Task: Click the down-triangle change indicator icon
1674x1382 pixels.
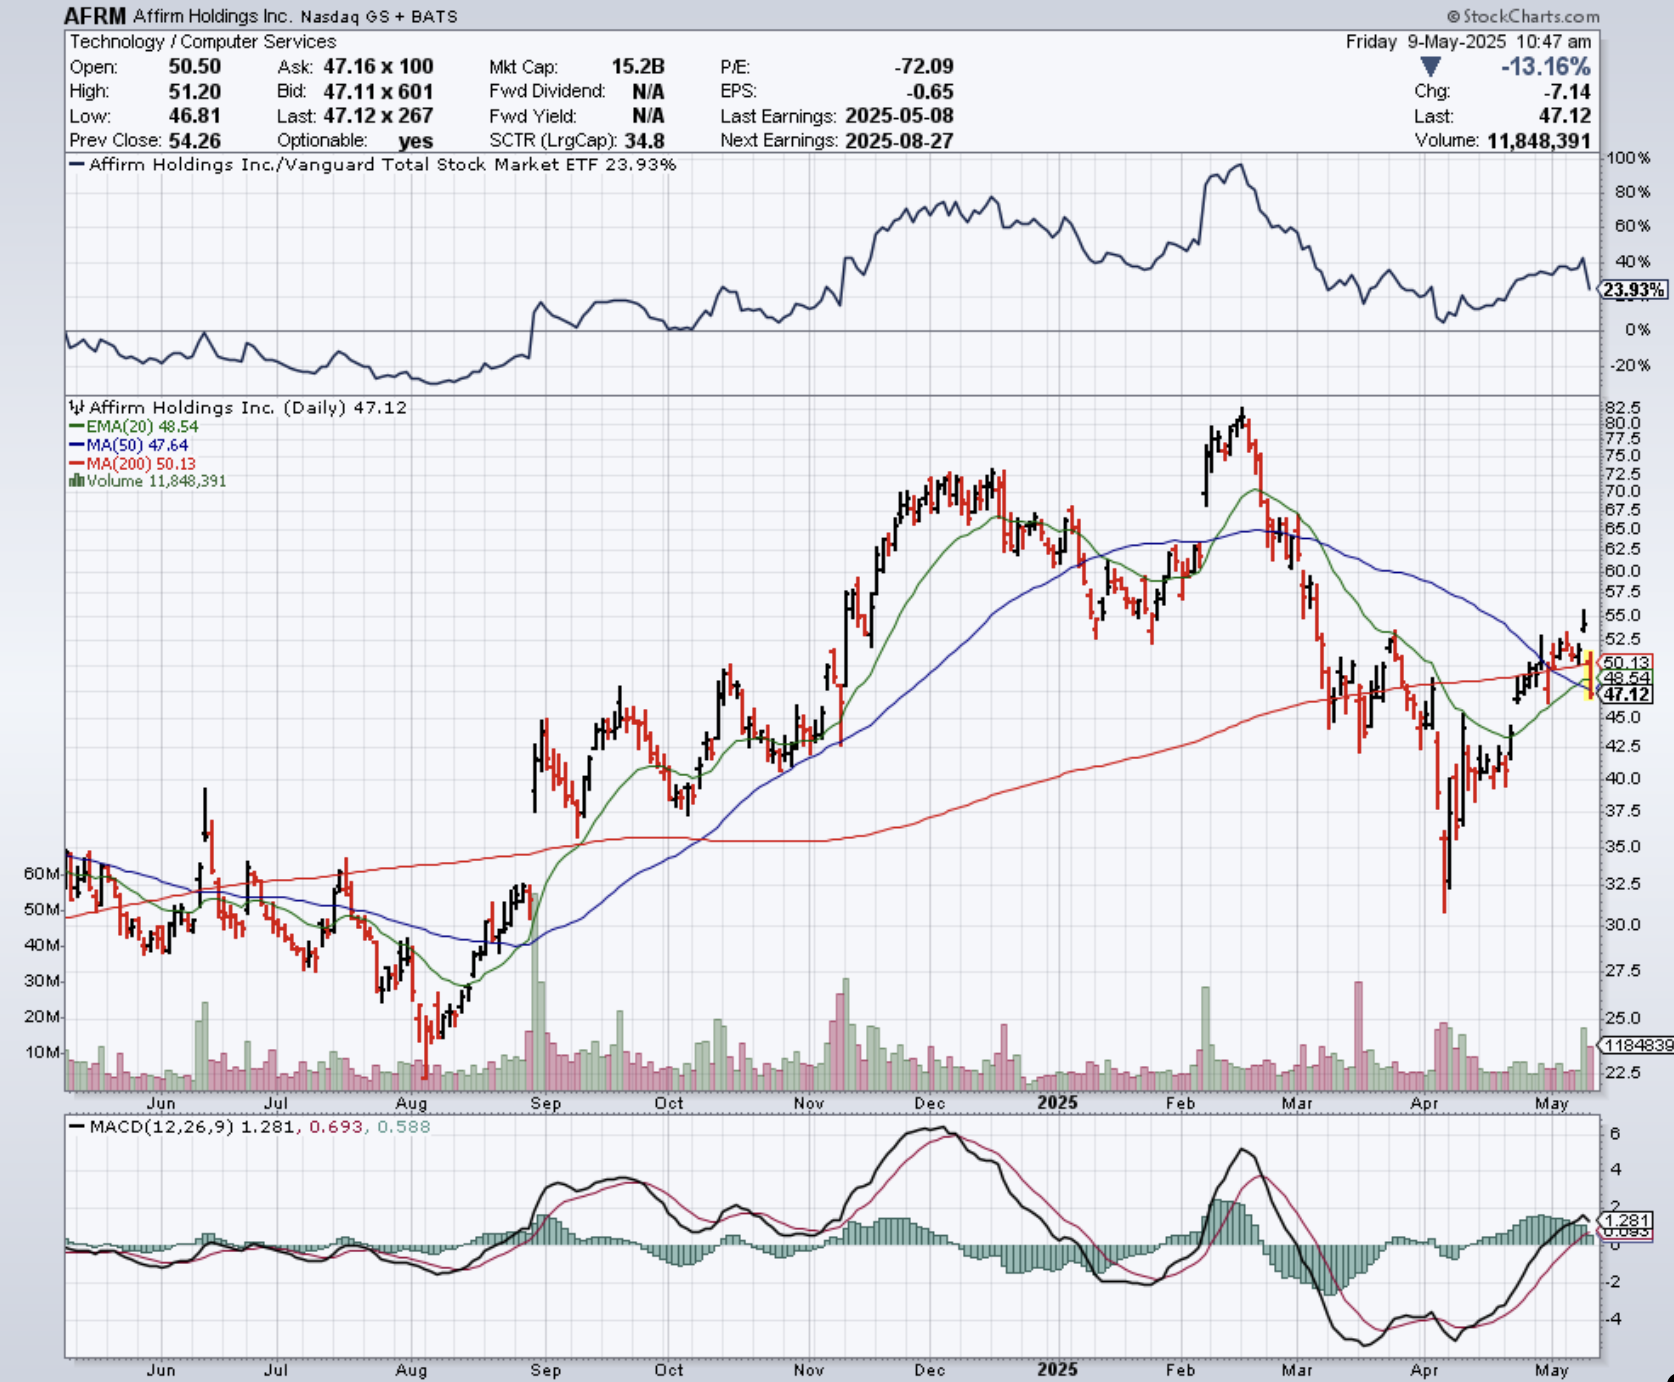Action: pyautogui.click(x=1431, y=67)
